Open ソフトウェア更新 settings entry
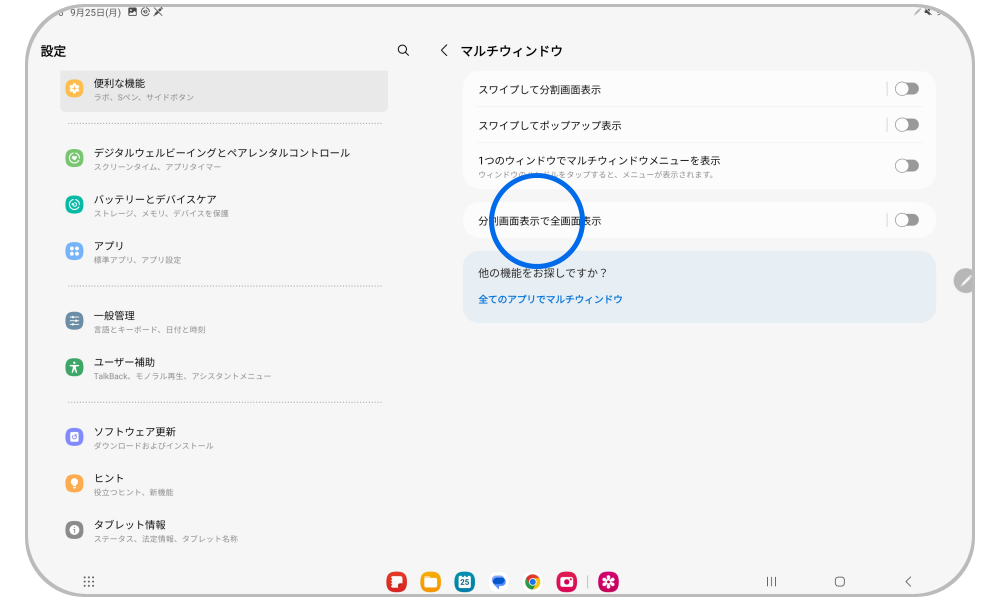 pos(224,437)
